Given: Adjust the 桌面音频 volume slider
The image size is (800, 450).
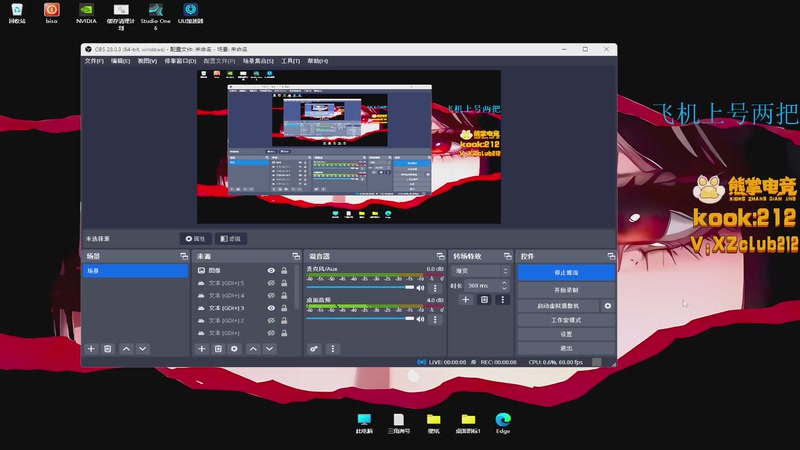Looking at the screenshot, I should coord(360,319).
